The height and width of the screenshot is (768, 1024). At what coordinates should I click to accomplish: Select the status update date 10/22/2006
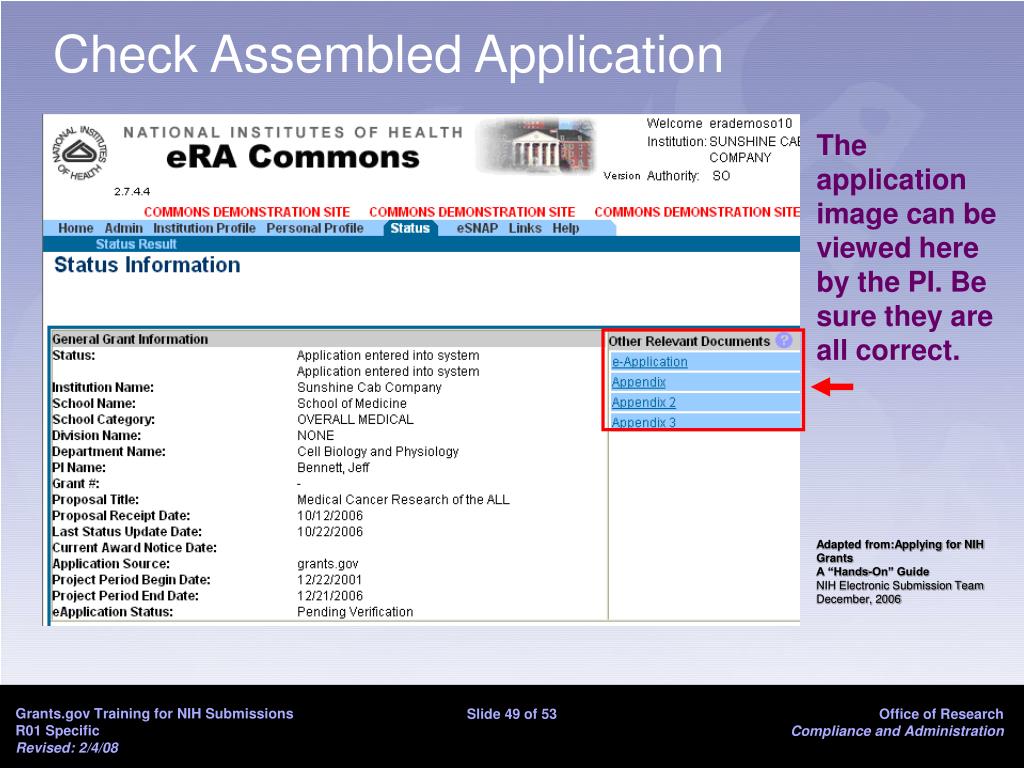[x=330, y=532]
